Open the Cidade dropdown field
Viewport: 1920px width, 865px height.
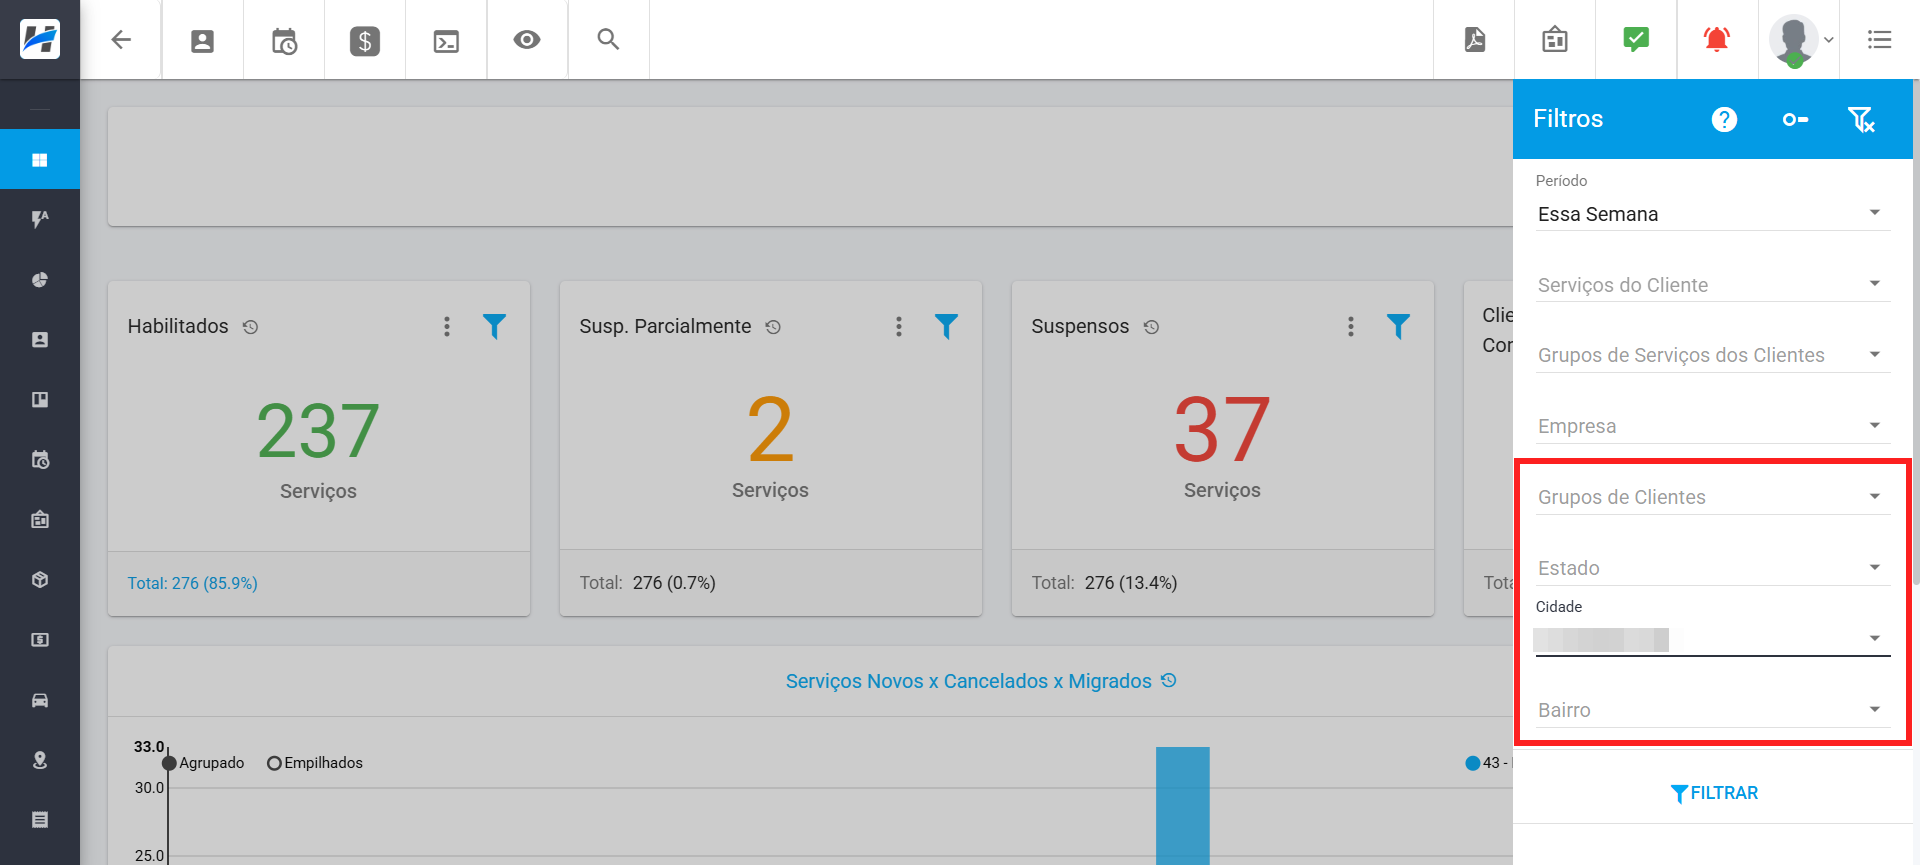click(1713, 639)
